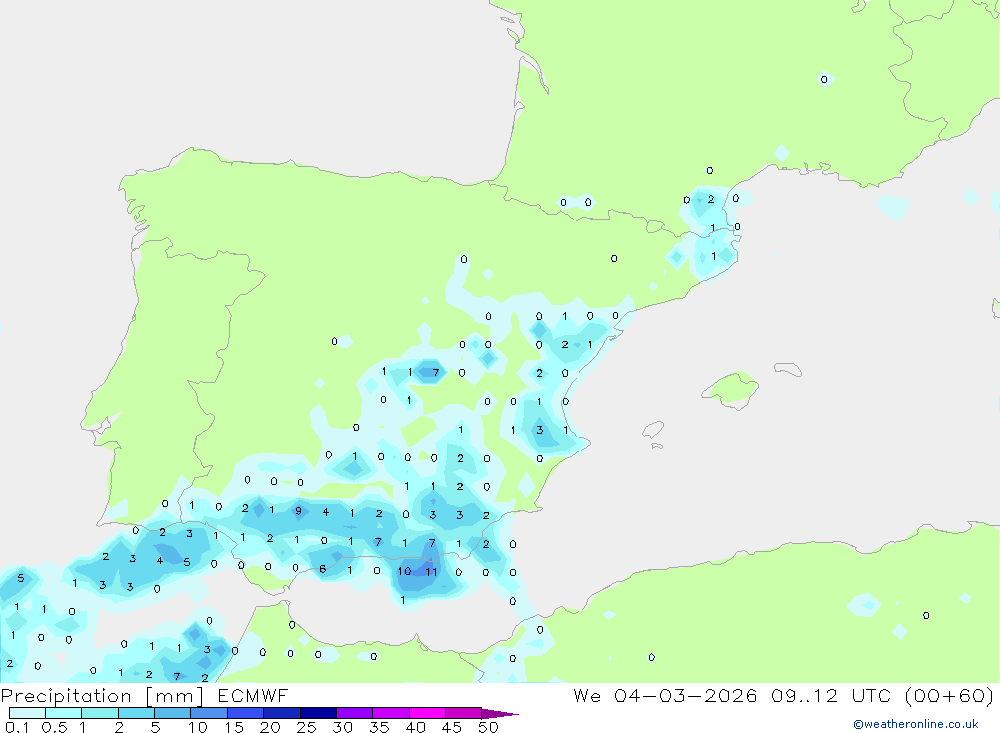This screenshot has width=1000, height=733.
Task: Click the 0.1–0.5 mm legend color box
Action: (27, 713)
